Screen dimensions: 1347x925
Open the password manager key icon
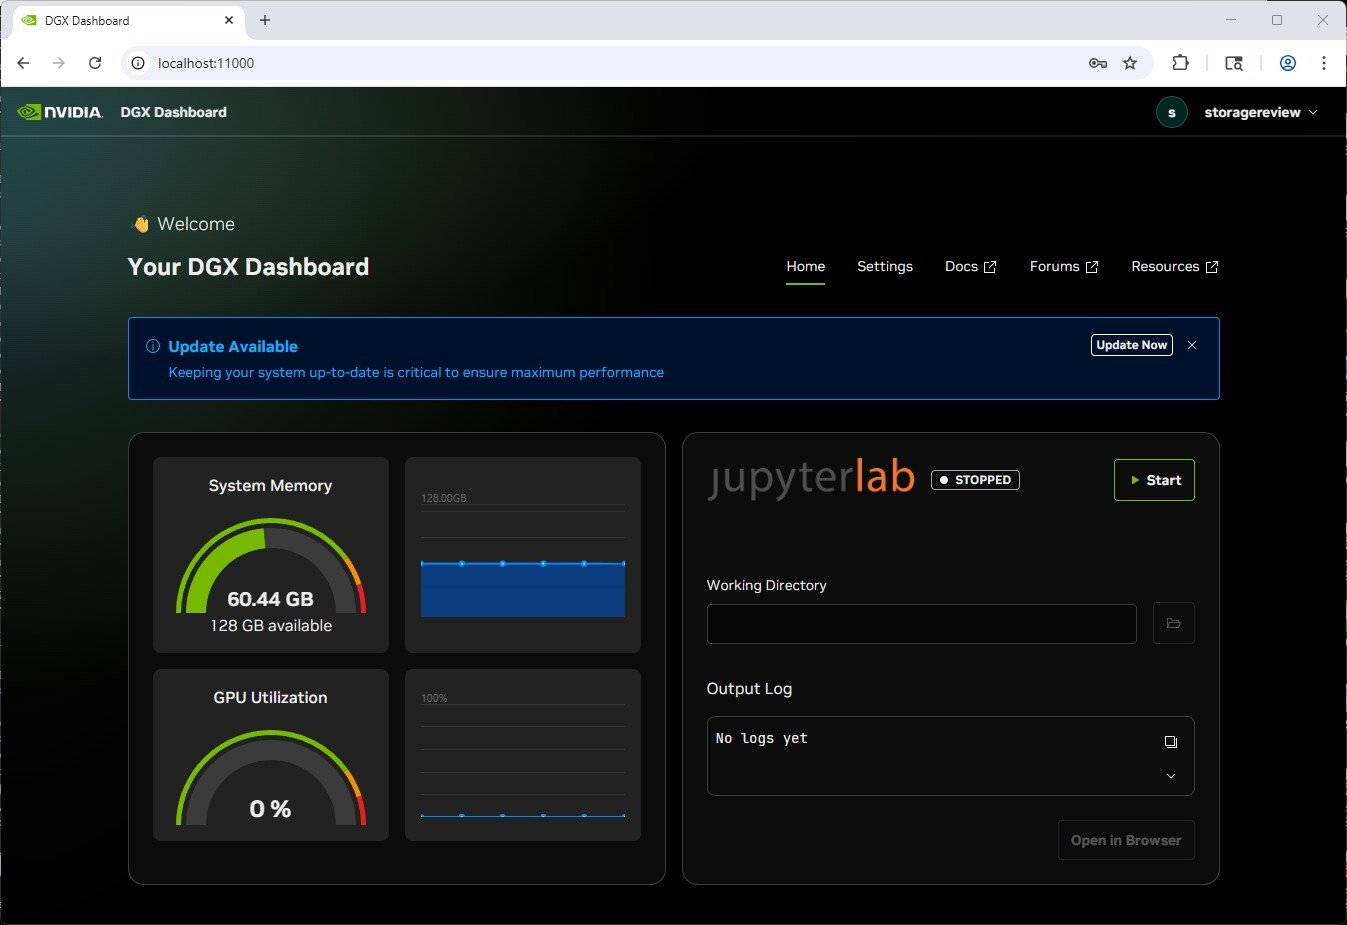click(1097, 63)
